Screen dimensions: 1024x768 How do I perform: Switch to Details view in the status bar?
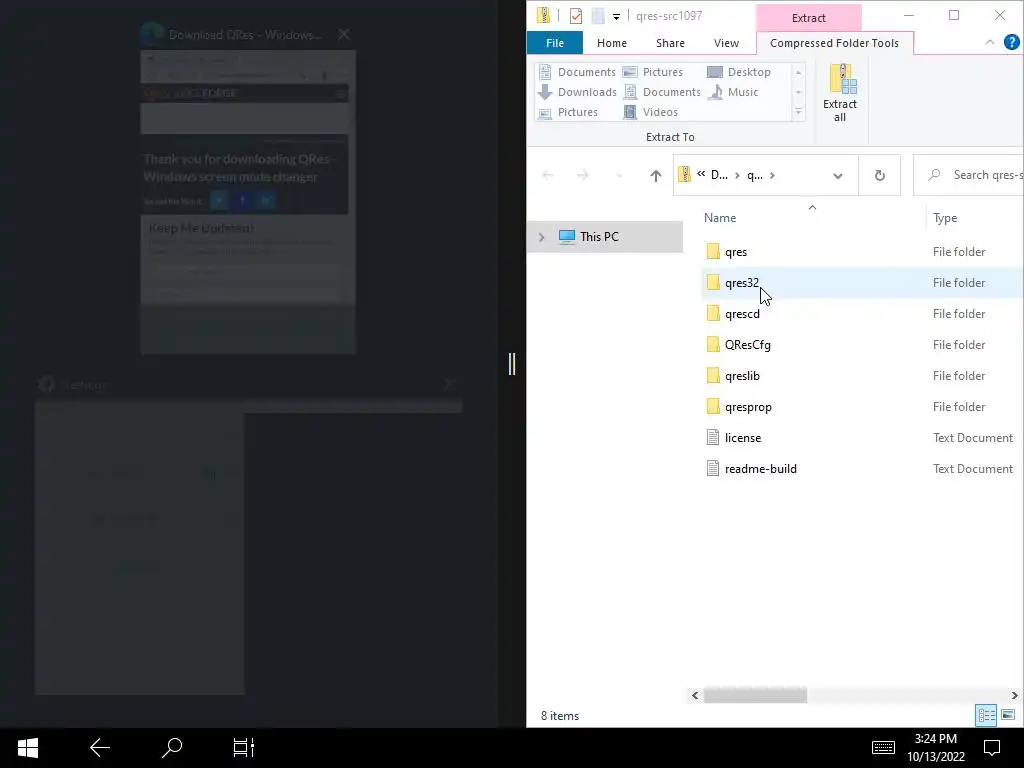click(x=986, y=715)
